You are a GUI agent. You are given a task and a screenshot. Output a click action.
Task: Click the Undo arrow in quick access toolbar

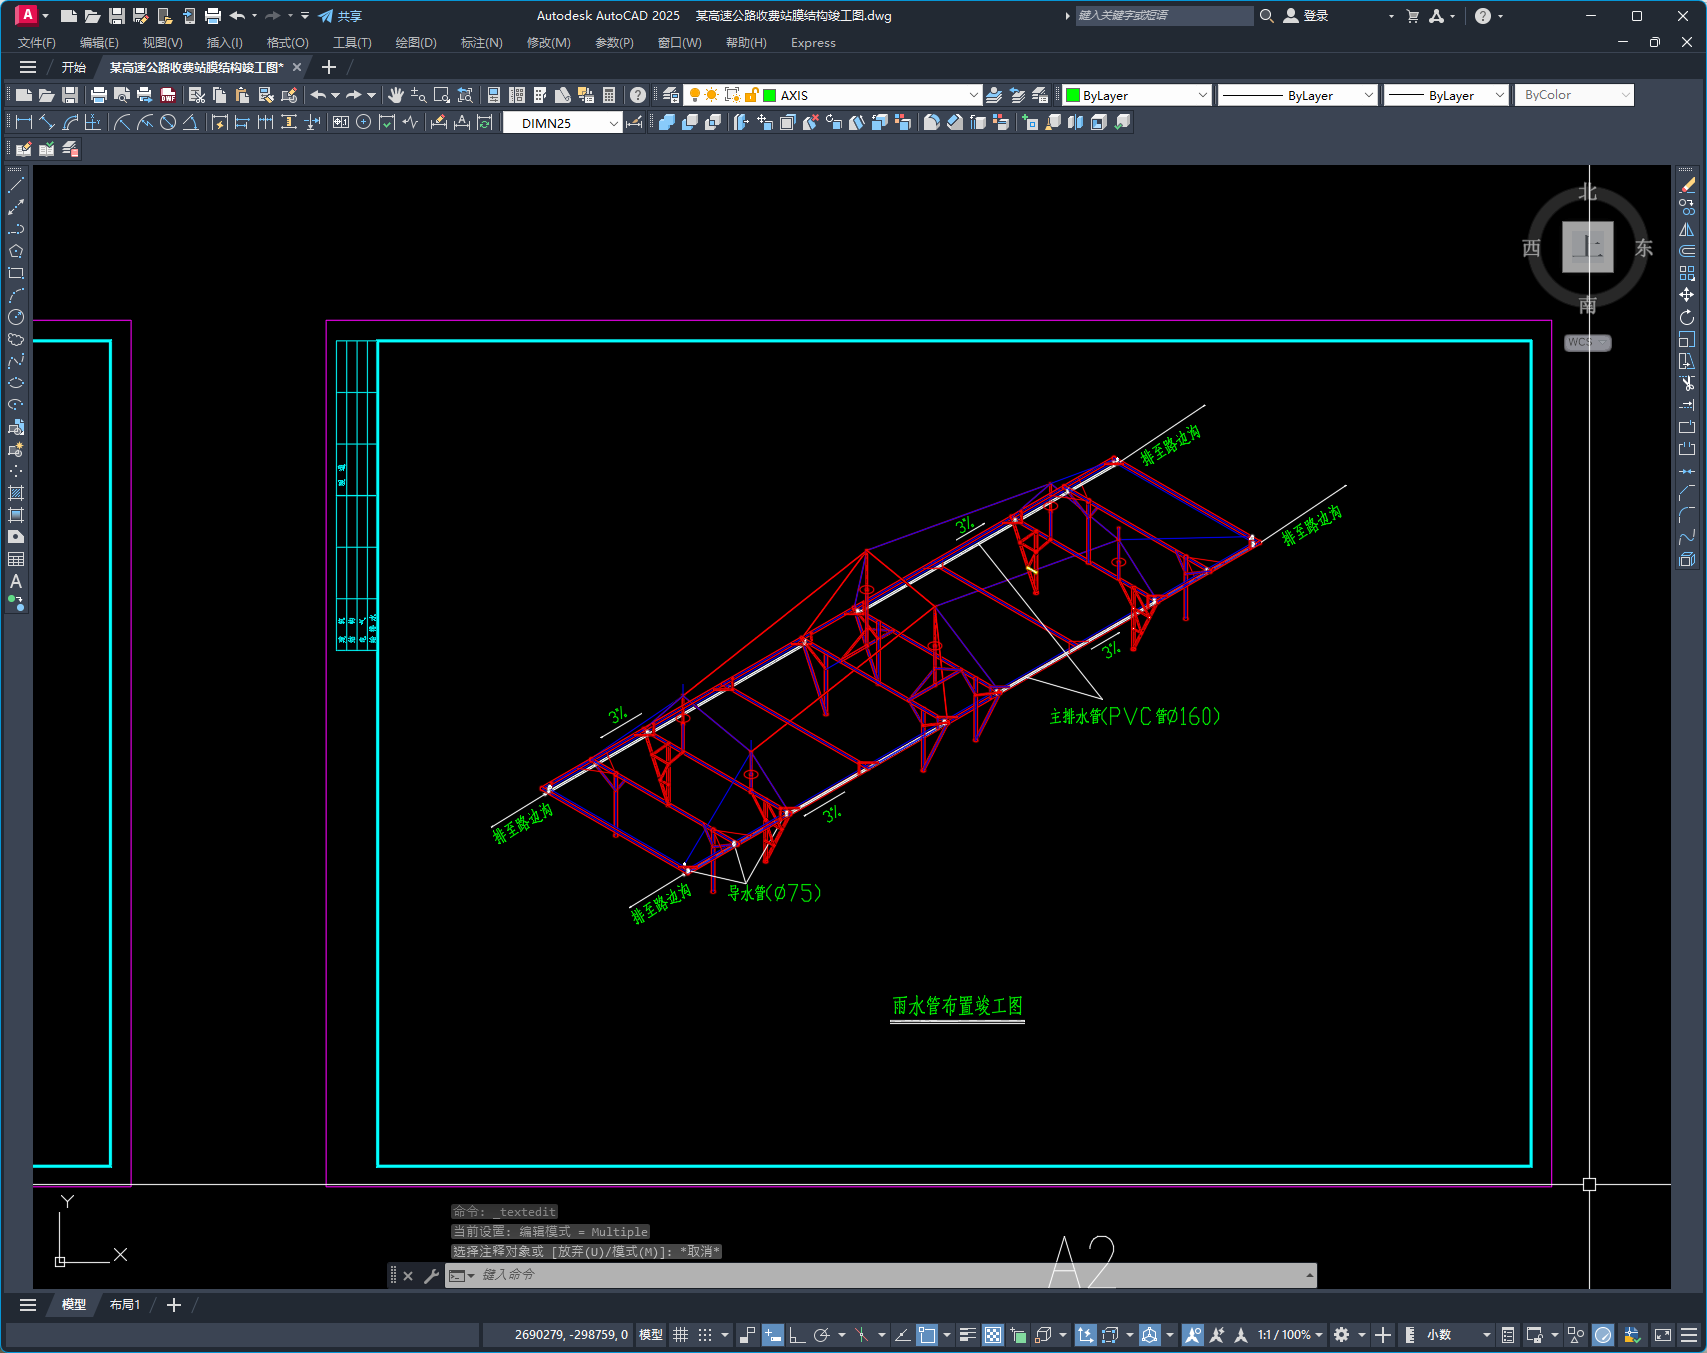[x=237, y=16]
